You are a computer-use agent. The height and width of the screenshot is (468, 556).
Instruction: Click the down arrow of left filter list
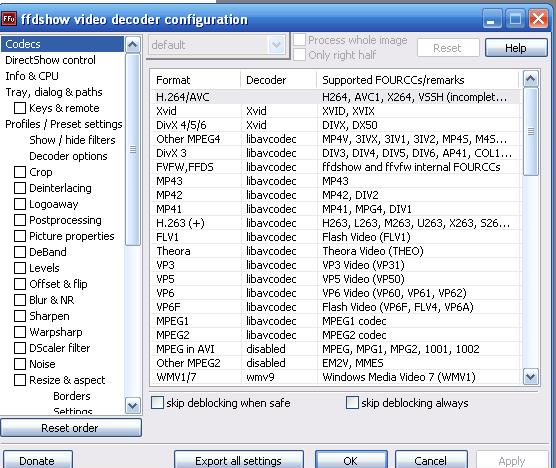tap(133, 405)
